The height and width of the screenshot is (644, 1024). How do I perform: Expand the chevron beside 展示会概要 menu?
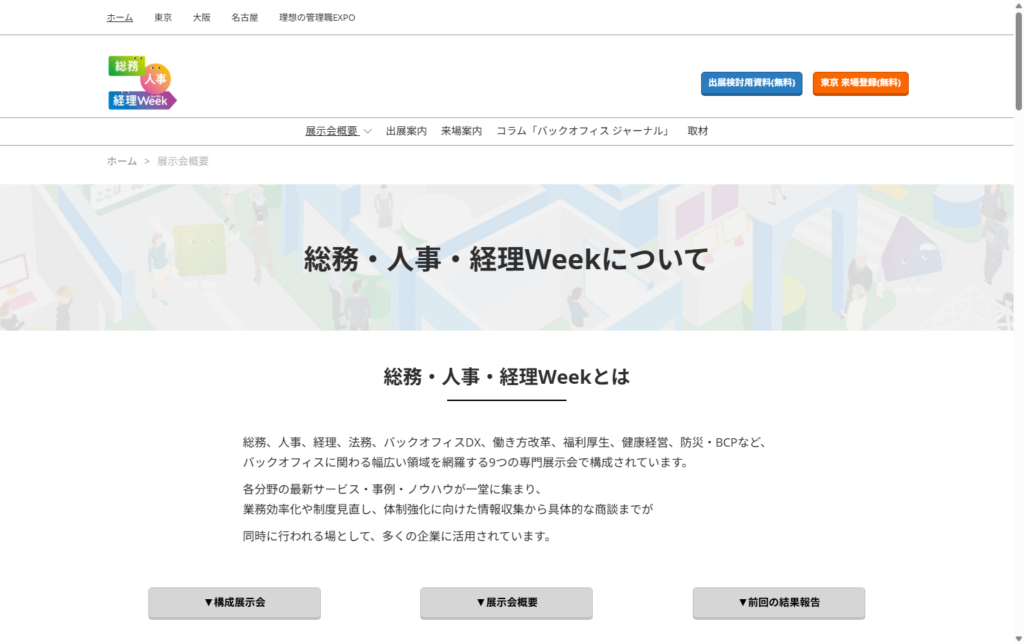(x=368, y=131)
